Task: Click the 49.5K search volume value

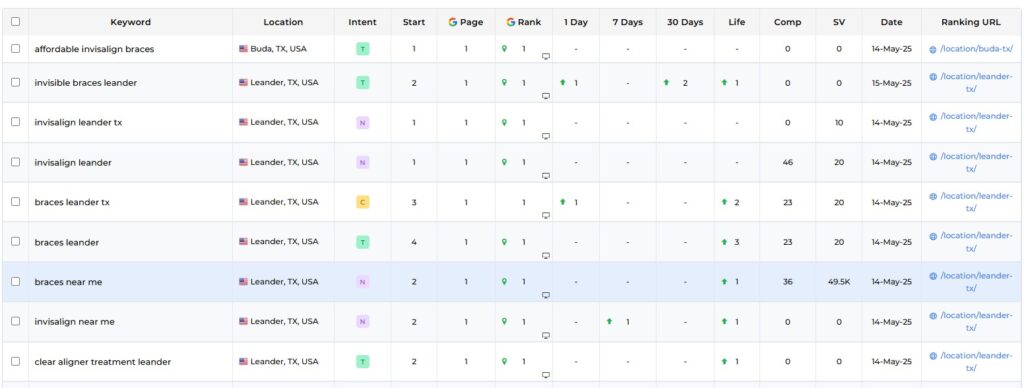Action: click(839, 282)
